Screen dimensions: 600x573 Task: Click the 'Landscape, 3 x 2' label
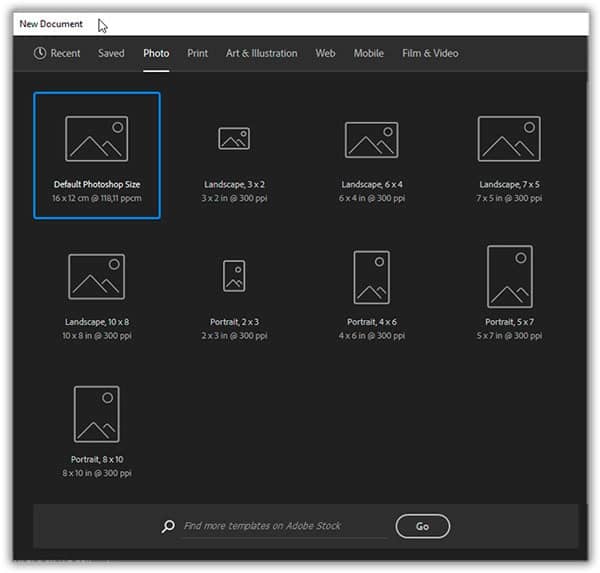(x=234, y=184)
